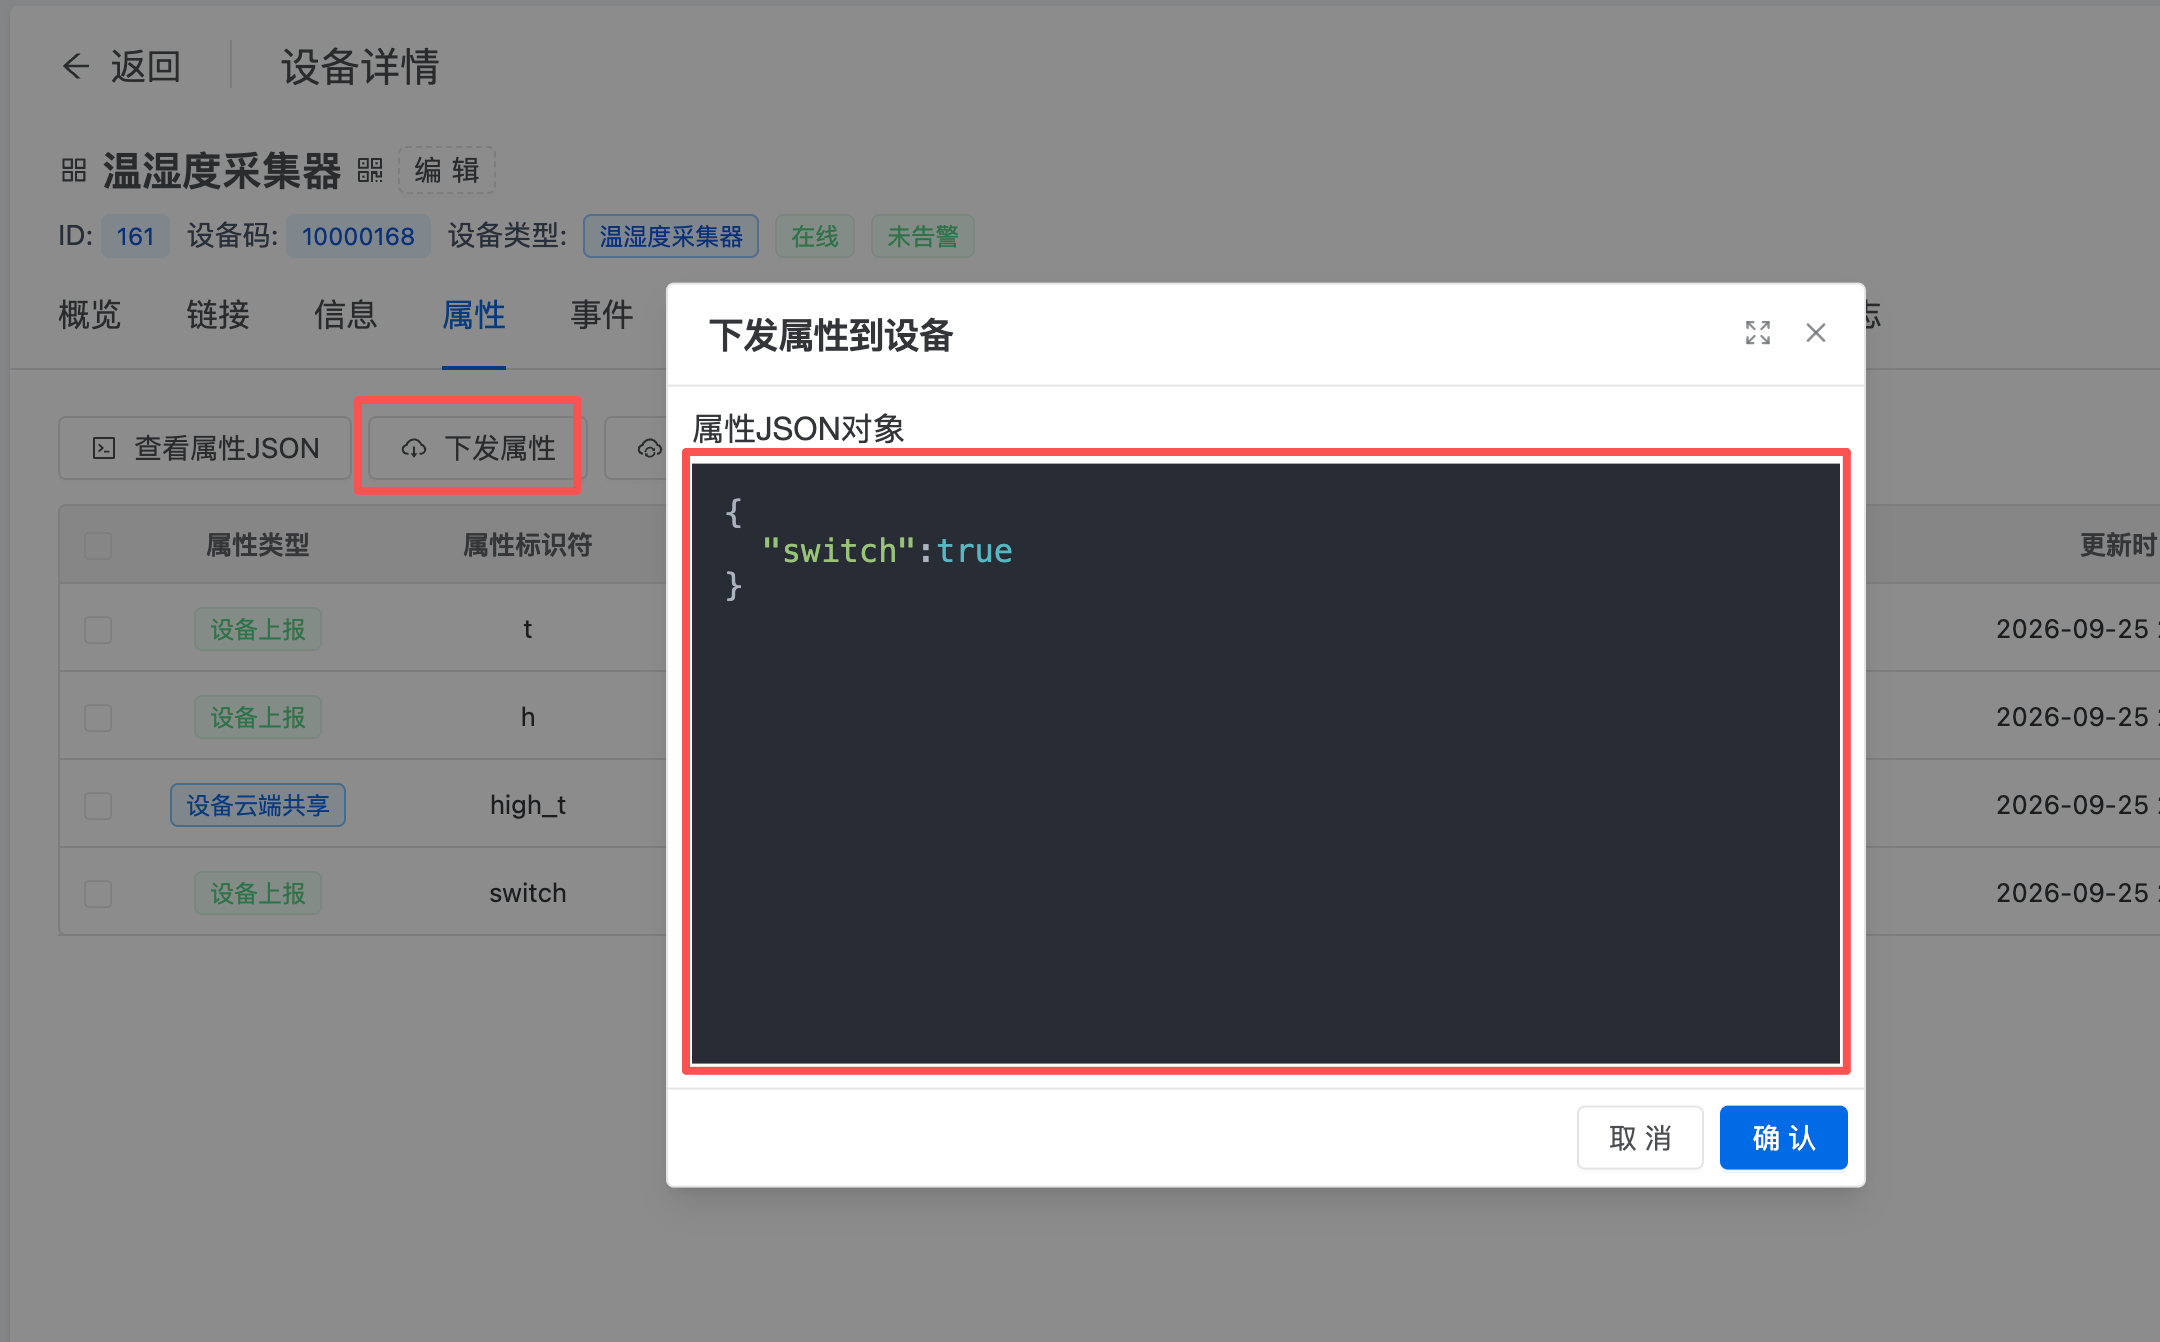
Task: Switch to the 概览 tab
Action: (x=90, y=315)
